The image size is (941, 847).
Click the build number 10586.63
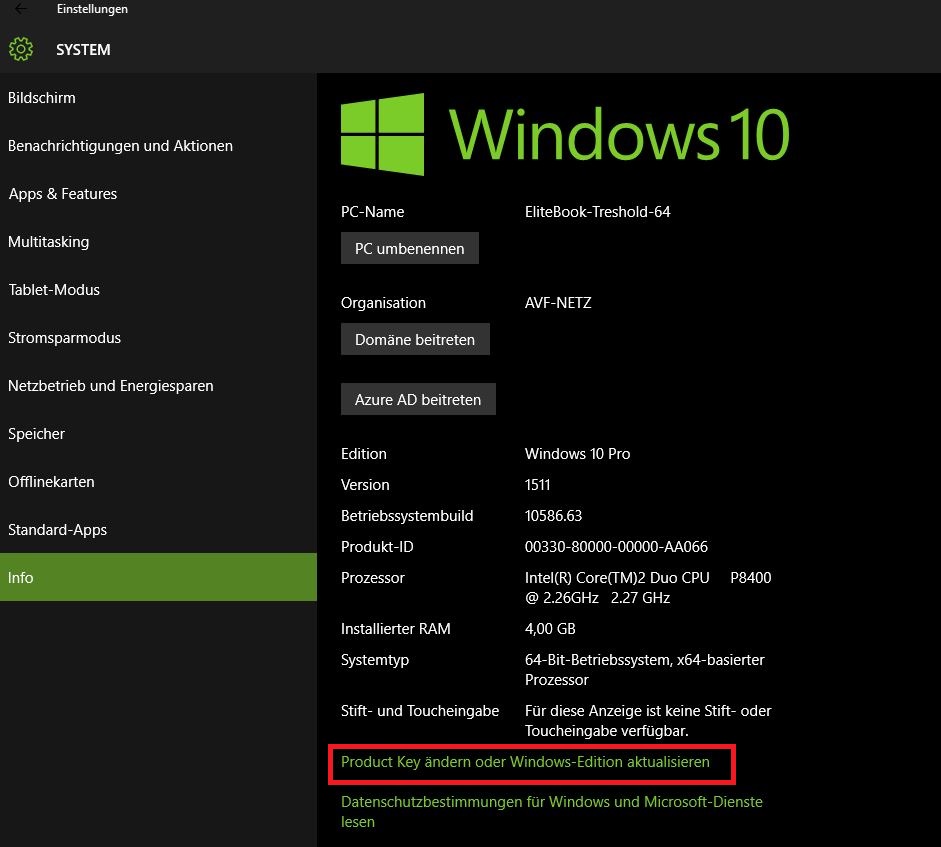(553, 516)
